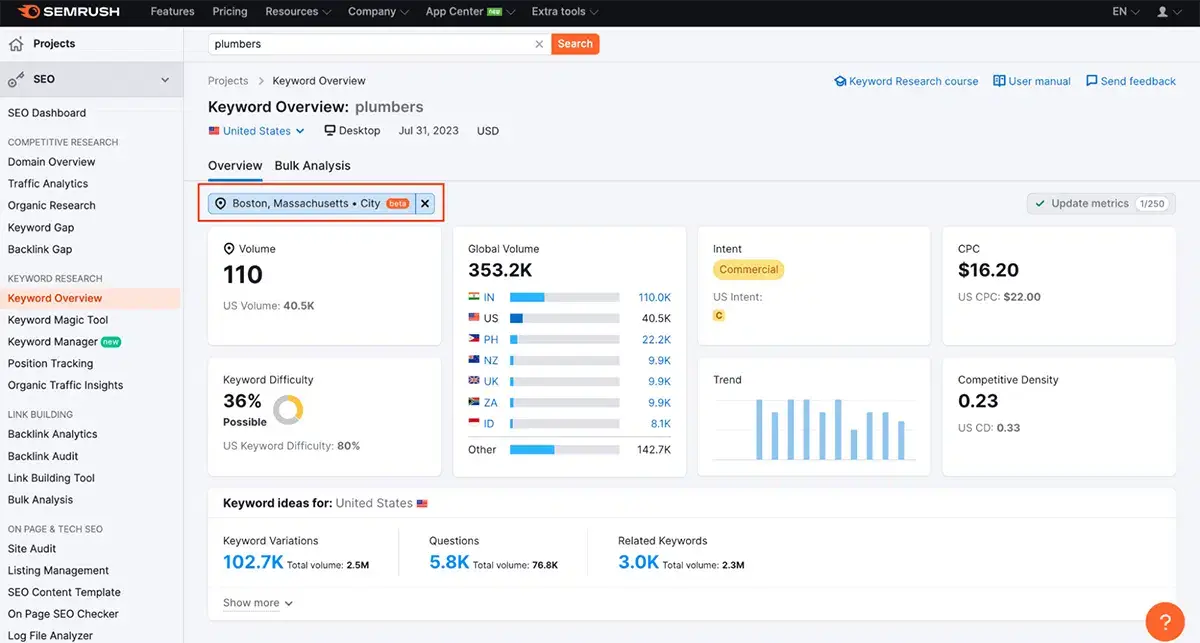This screenshot has width=1200, height=643.
Task: Open the United States country dropdown
Action: 256,130
